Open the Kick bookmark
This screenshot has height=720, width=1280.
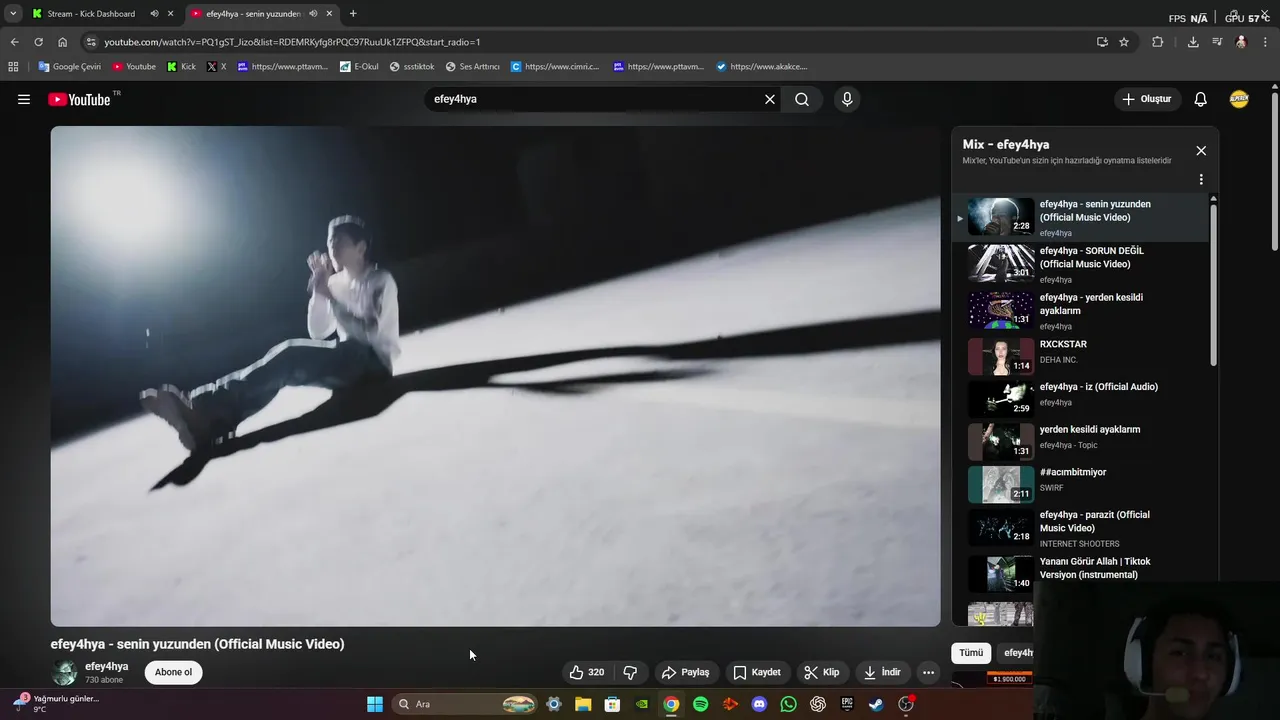(x=181, y=67)
